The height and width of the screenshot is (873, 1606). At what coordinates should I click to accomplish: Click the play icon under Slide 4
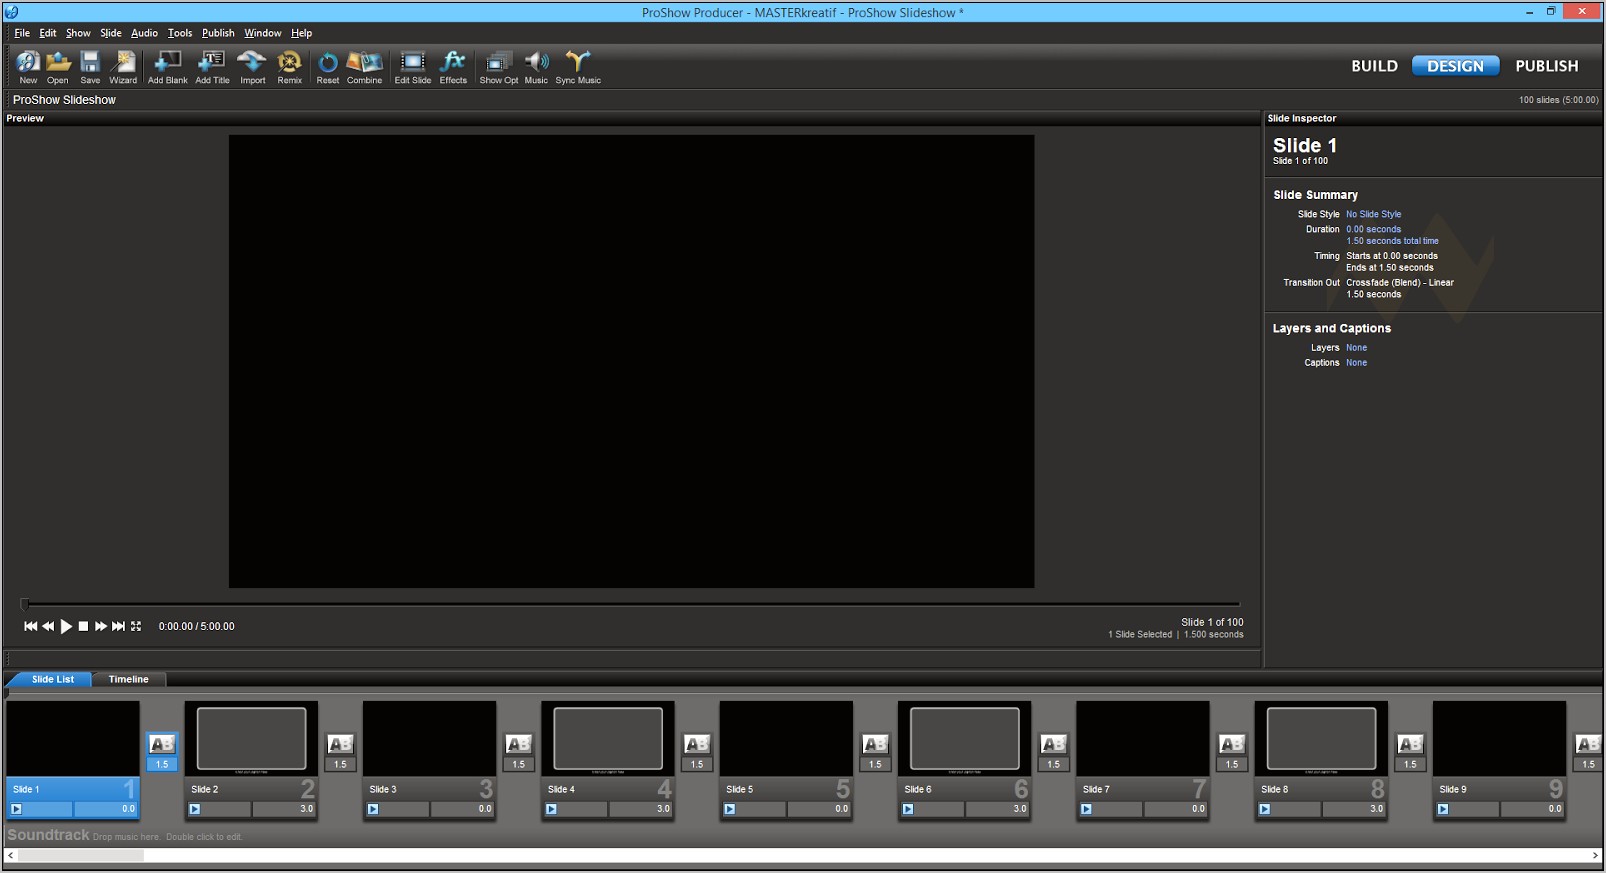(551, 809)
